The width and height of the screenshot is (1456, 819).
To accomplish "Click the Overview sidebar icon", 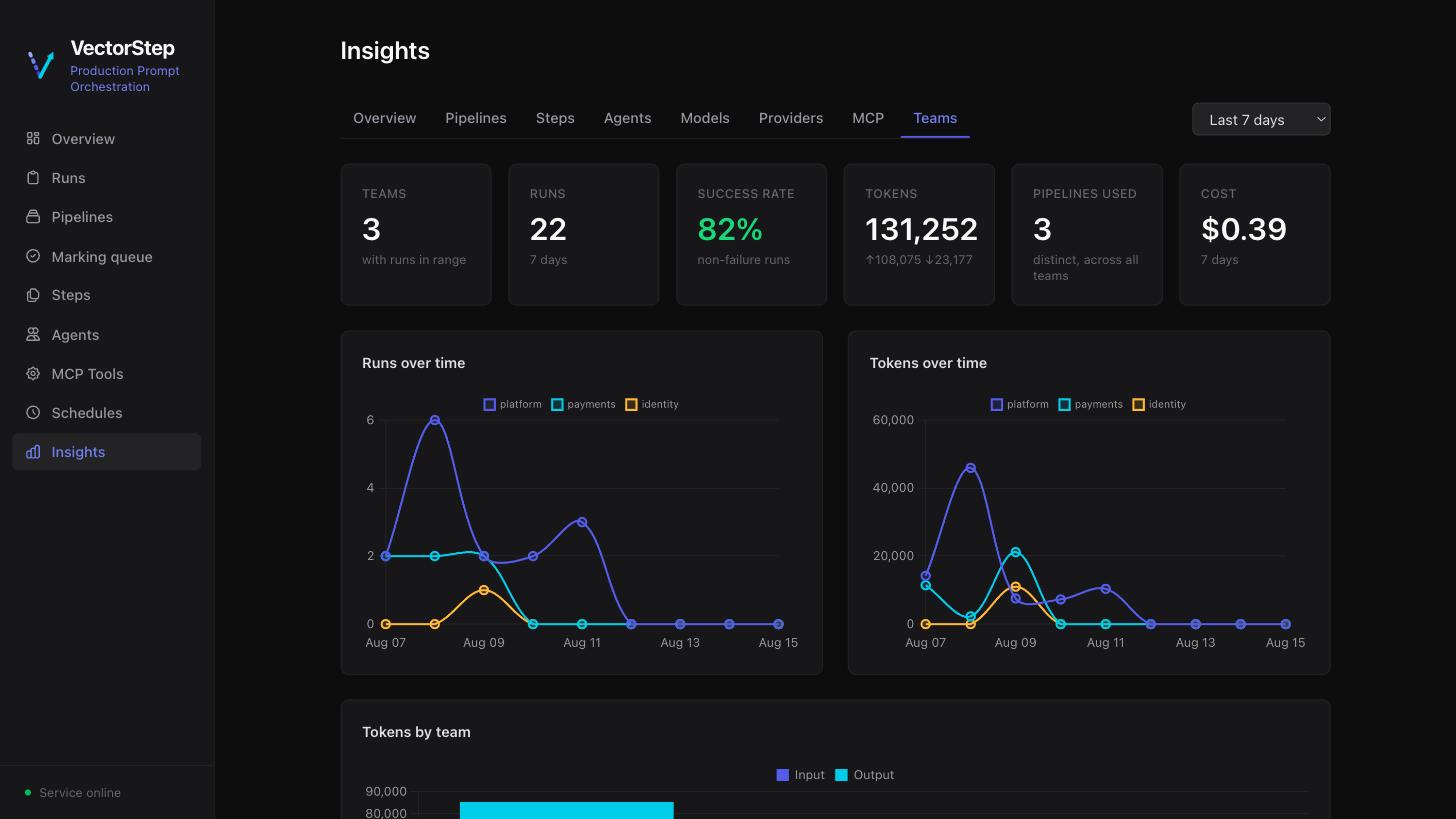I will [x=33, y=138].
